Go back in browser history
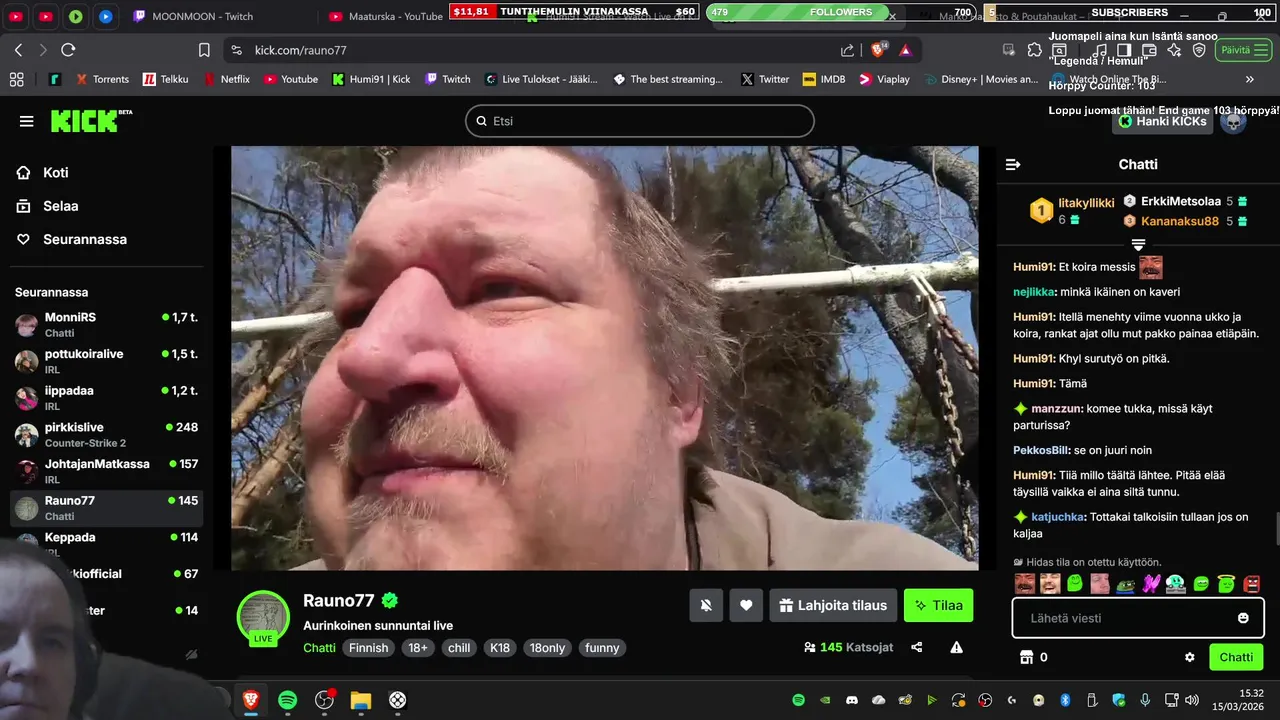 point(18,50)
